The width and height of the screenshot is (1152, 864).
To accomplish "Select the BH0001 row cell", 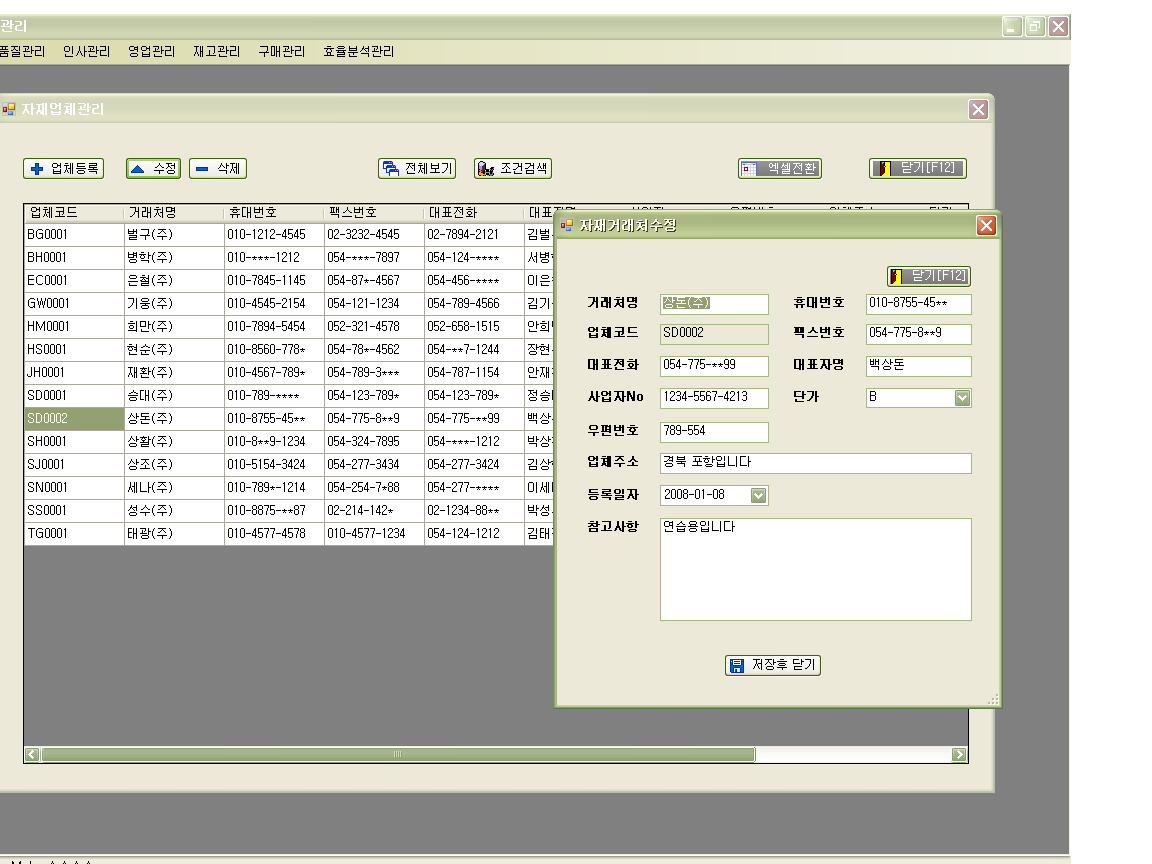I will pyautogui.click(x=74, y=258).
